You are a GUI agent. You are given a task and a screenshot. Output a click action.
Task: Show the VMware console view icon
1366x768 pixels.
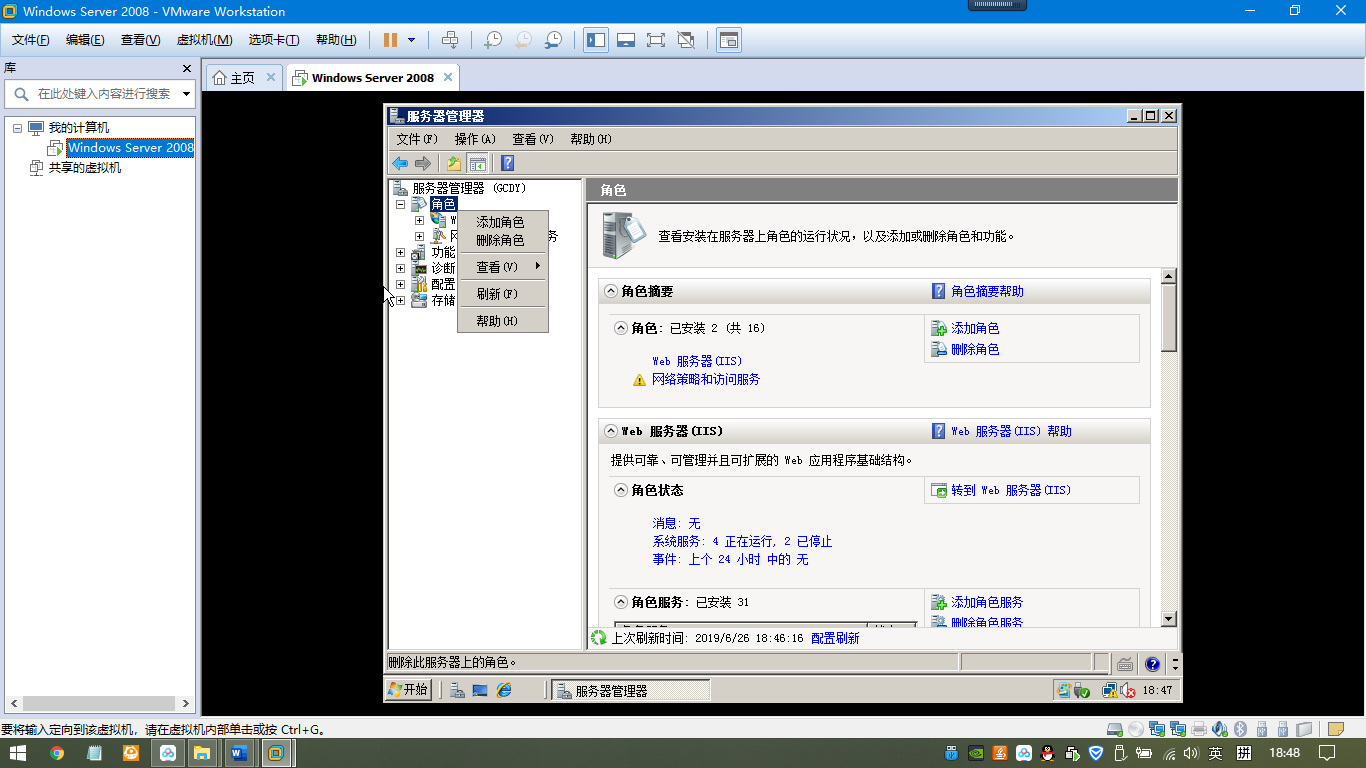click(x=729, y=40)
